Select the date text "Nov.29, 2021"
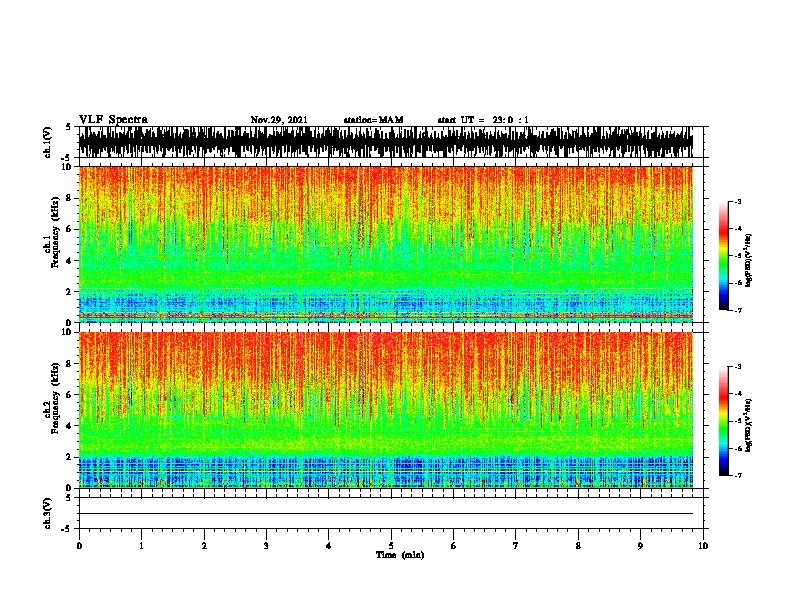This screenshot has width=792, height=612. coord(279,120)
